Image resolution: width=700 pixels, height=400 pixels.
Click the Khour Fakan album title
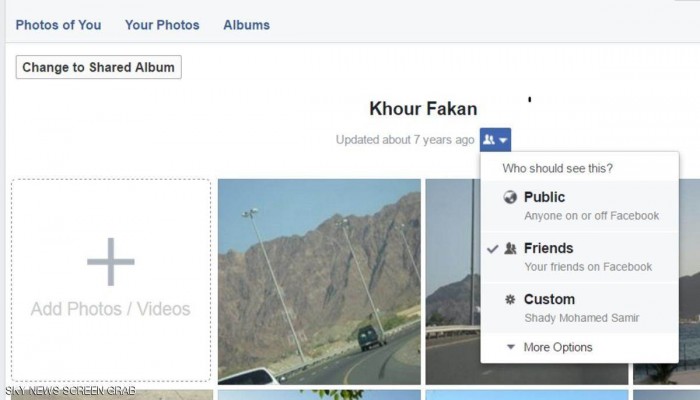point(423,108)
